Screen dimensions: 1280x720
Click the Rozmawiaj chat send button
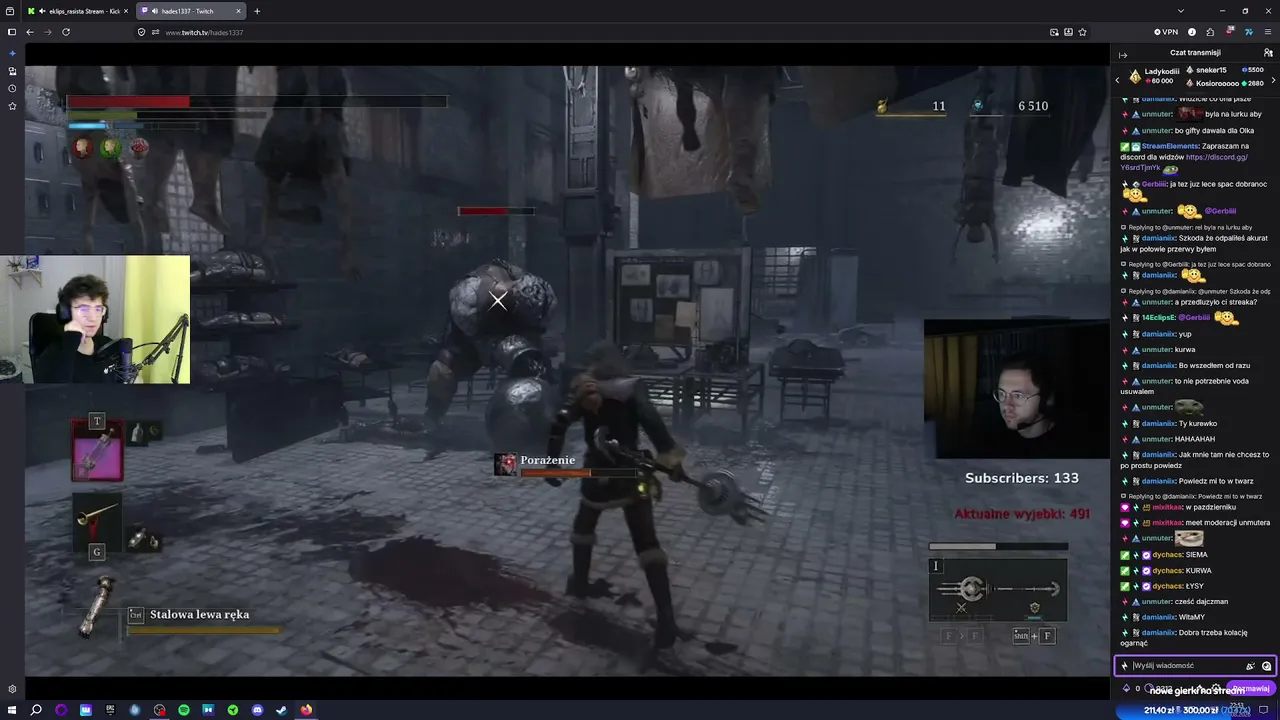coord(1250,688)
